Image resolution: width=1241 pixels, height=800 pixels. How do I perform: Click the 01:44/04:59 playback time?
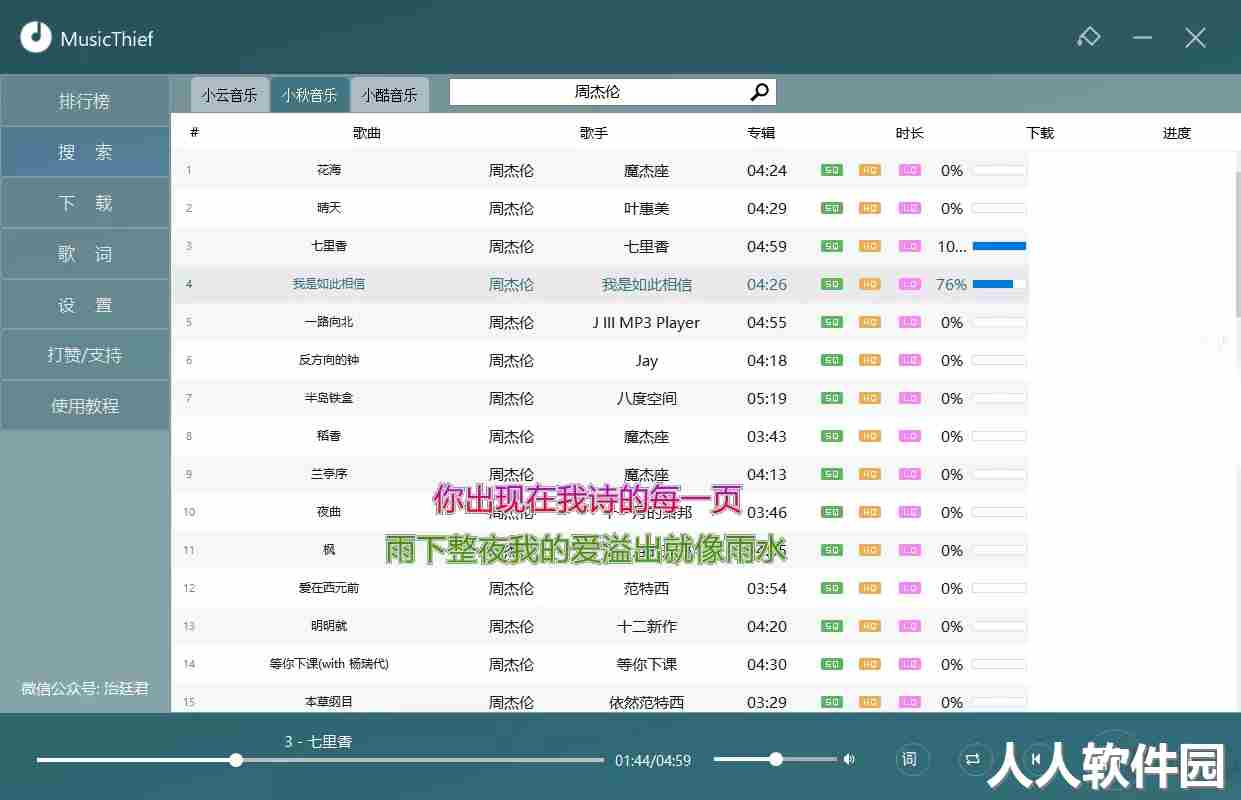point(653,760)
